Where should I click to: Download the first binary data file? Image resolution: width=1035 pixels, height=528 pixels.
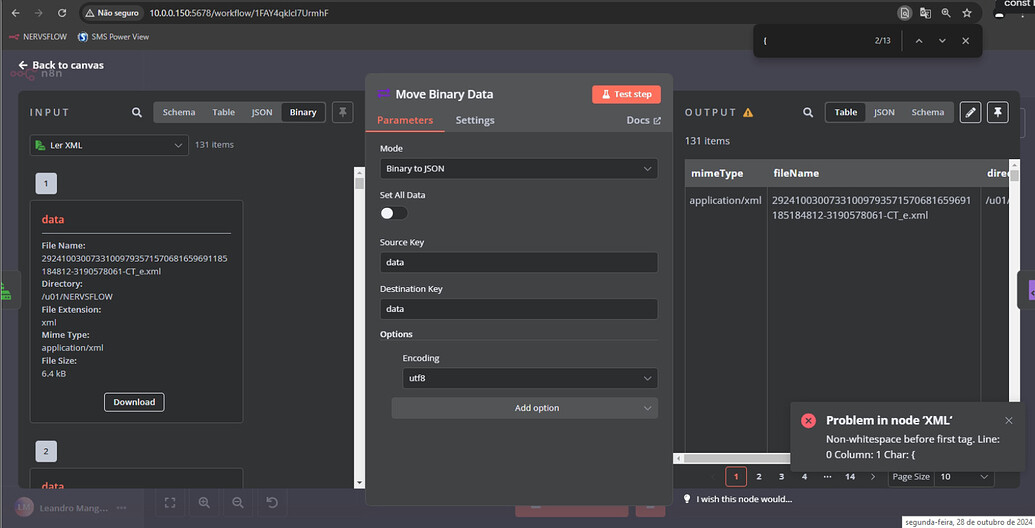(x=134, y=402)
